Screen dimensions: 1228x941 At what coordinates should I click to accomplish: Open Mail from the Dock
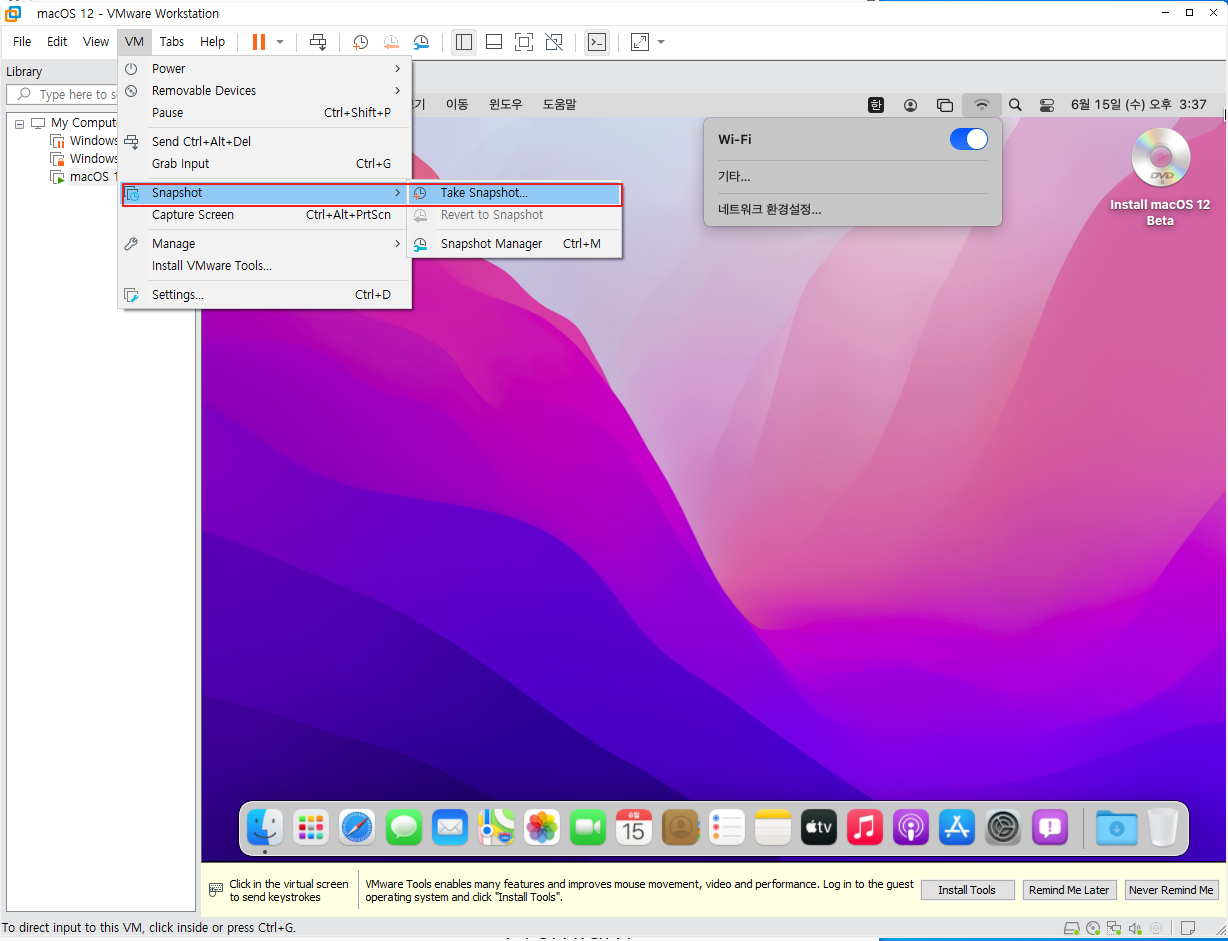450,827
